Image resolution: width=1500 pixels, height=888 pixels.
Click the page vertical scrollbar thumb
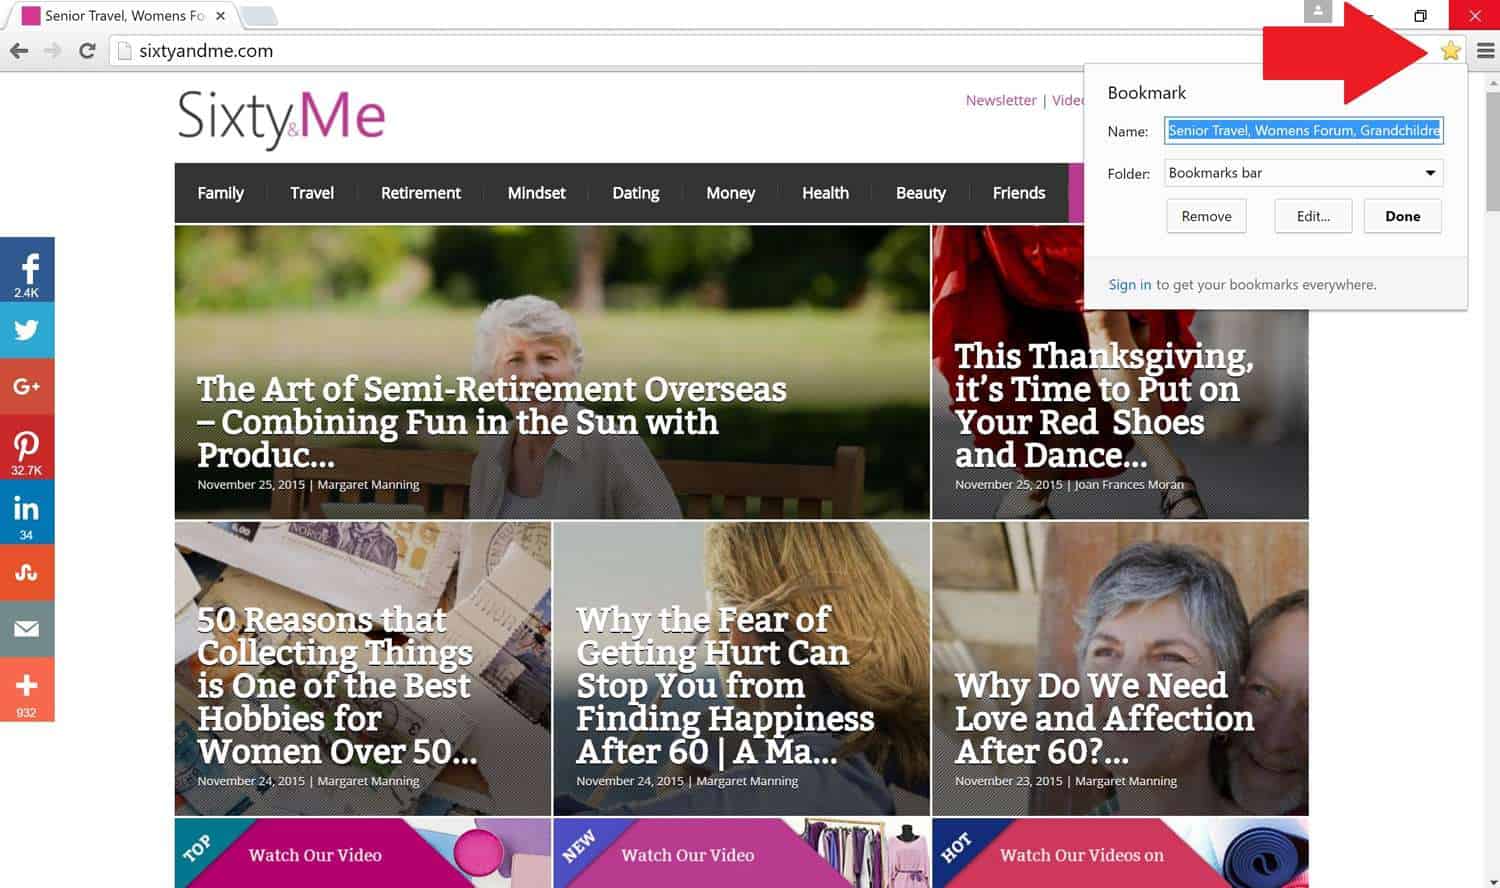pos(1492,150)
